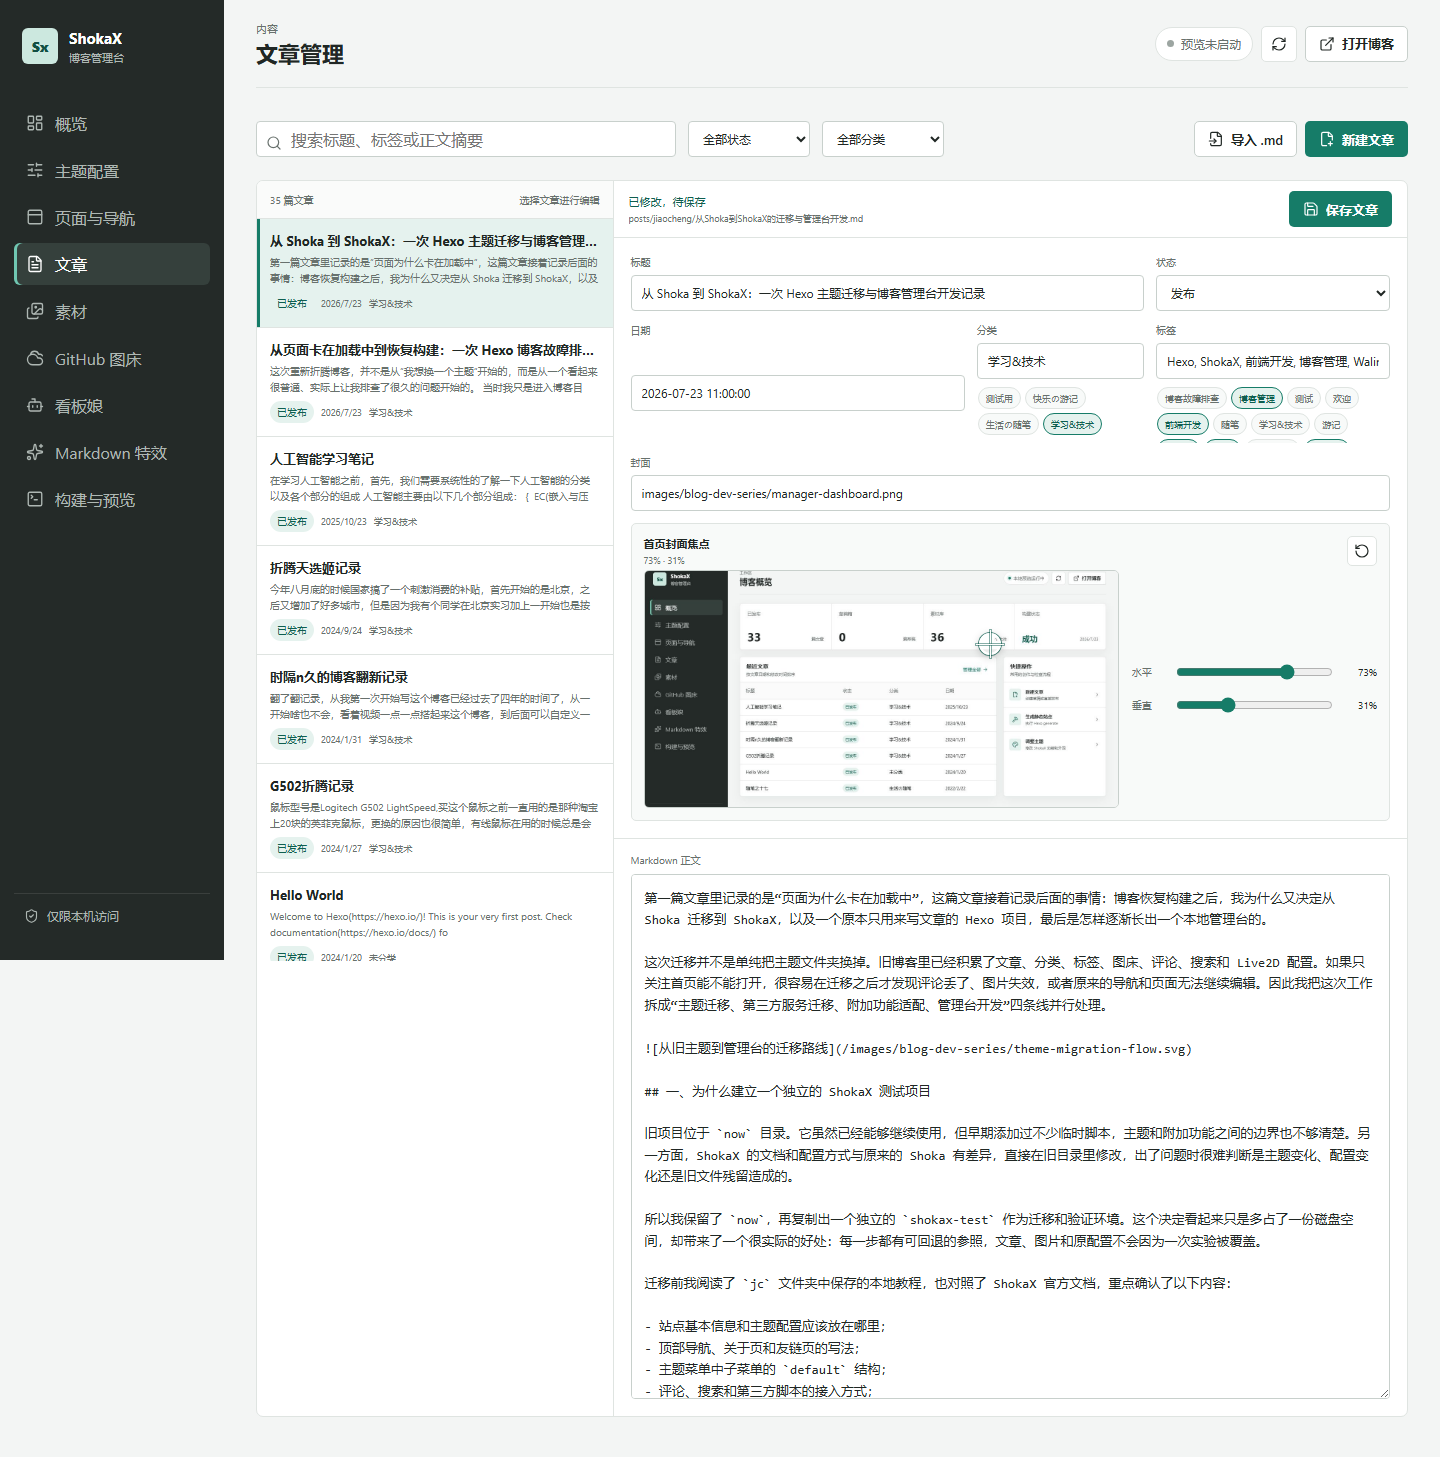Open Markdown 特效 page
This screenshot has width=1440, height=1457.
tap(112, 453)
